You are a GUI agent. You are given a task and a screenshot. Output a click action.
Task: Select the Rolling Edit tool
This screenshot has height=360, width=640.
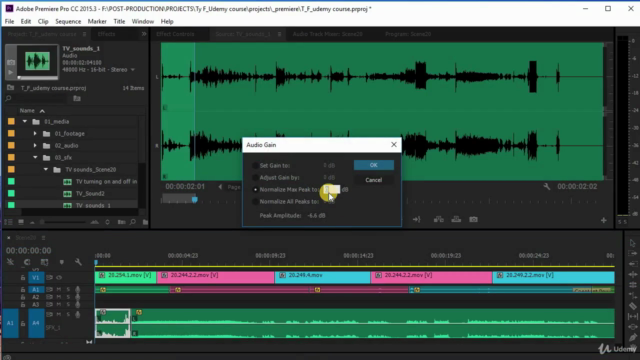(x=632, y=284)
